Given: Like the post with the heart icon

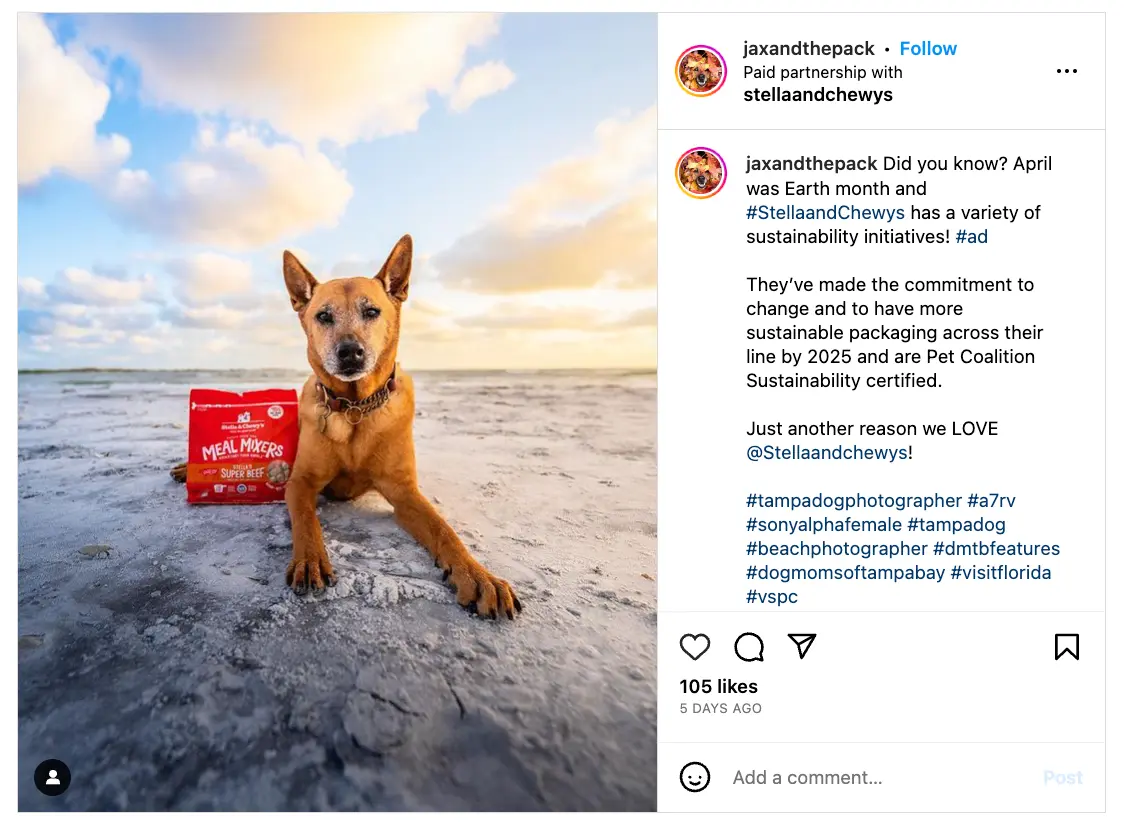Looking at the screenshot, I should (x=694, y=647).
